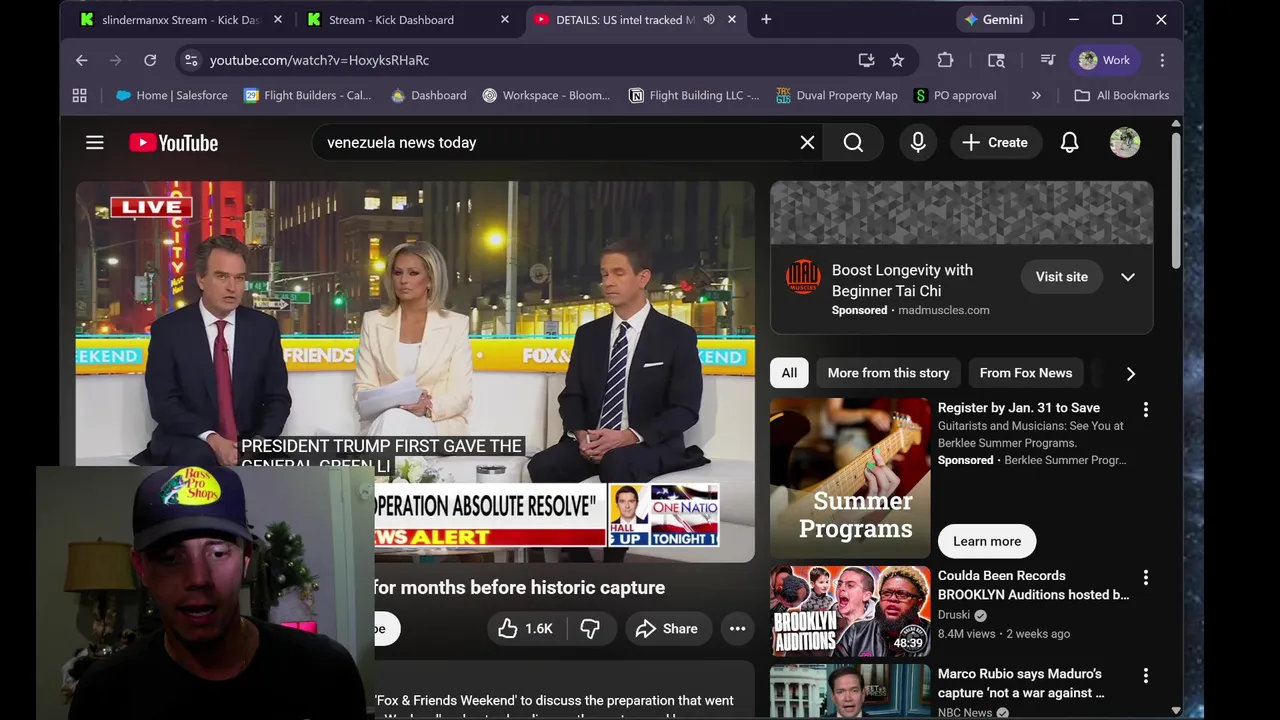Screen dimensions: 1280x720
Task: Open Duval Property Map bookmark
Action: click(x=837, y=95)
